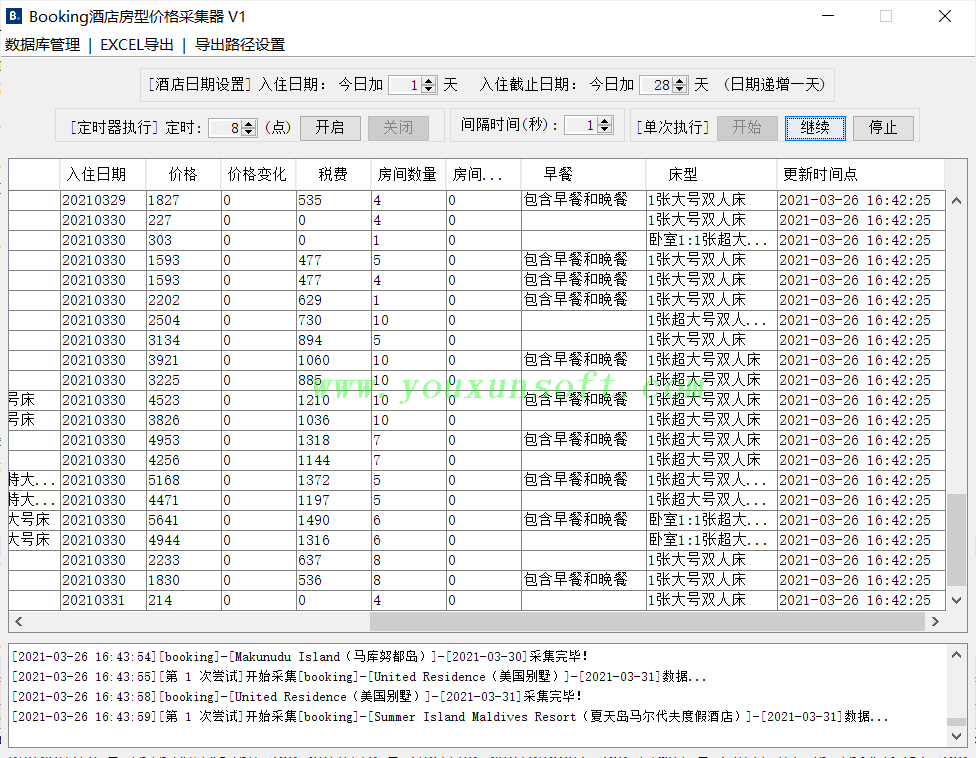Viewport: 976px width, 758px height.
Task: Open the EXCEL导出 menu
Action: click(136, 45)
